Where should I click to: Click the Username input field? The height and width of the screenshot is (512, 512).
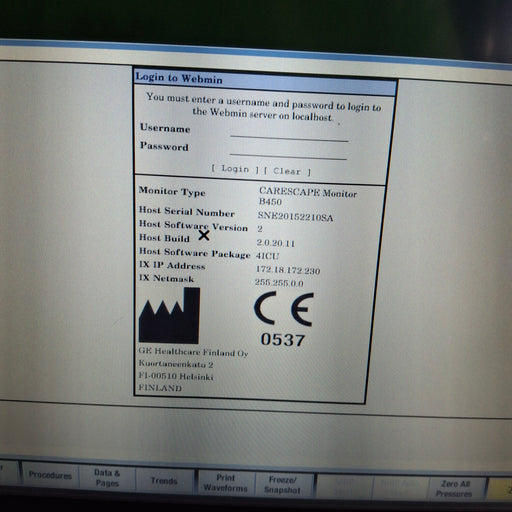pos(289,134)
